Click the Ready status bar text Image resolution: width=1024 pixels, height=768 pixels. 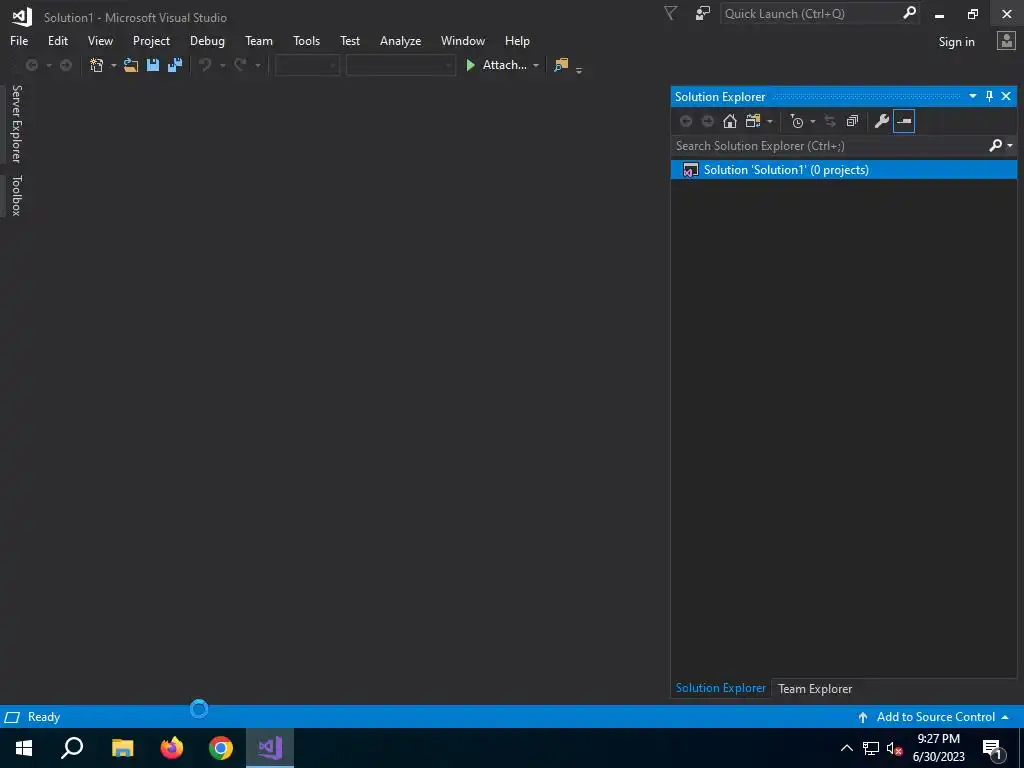[44, 716]
